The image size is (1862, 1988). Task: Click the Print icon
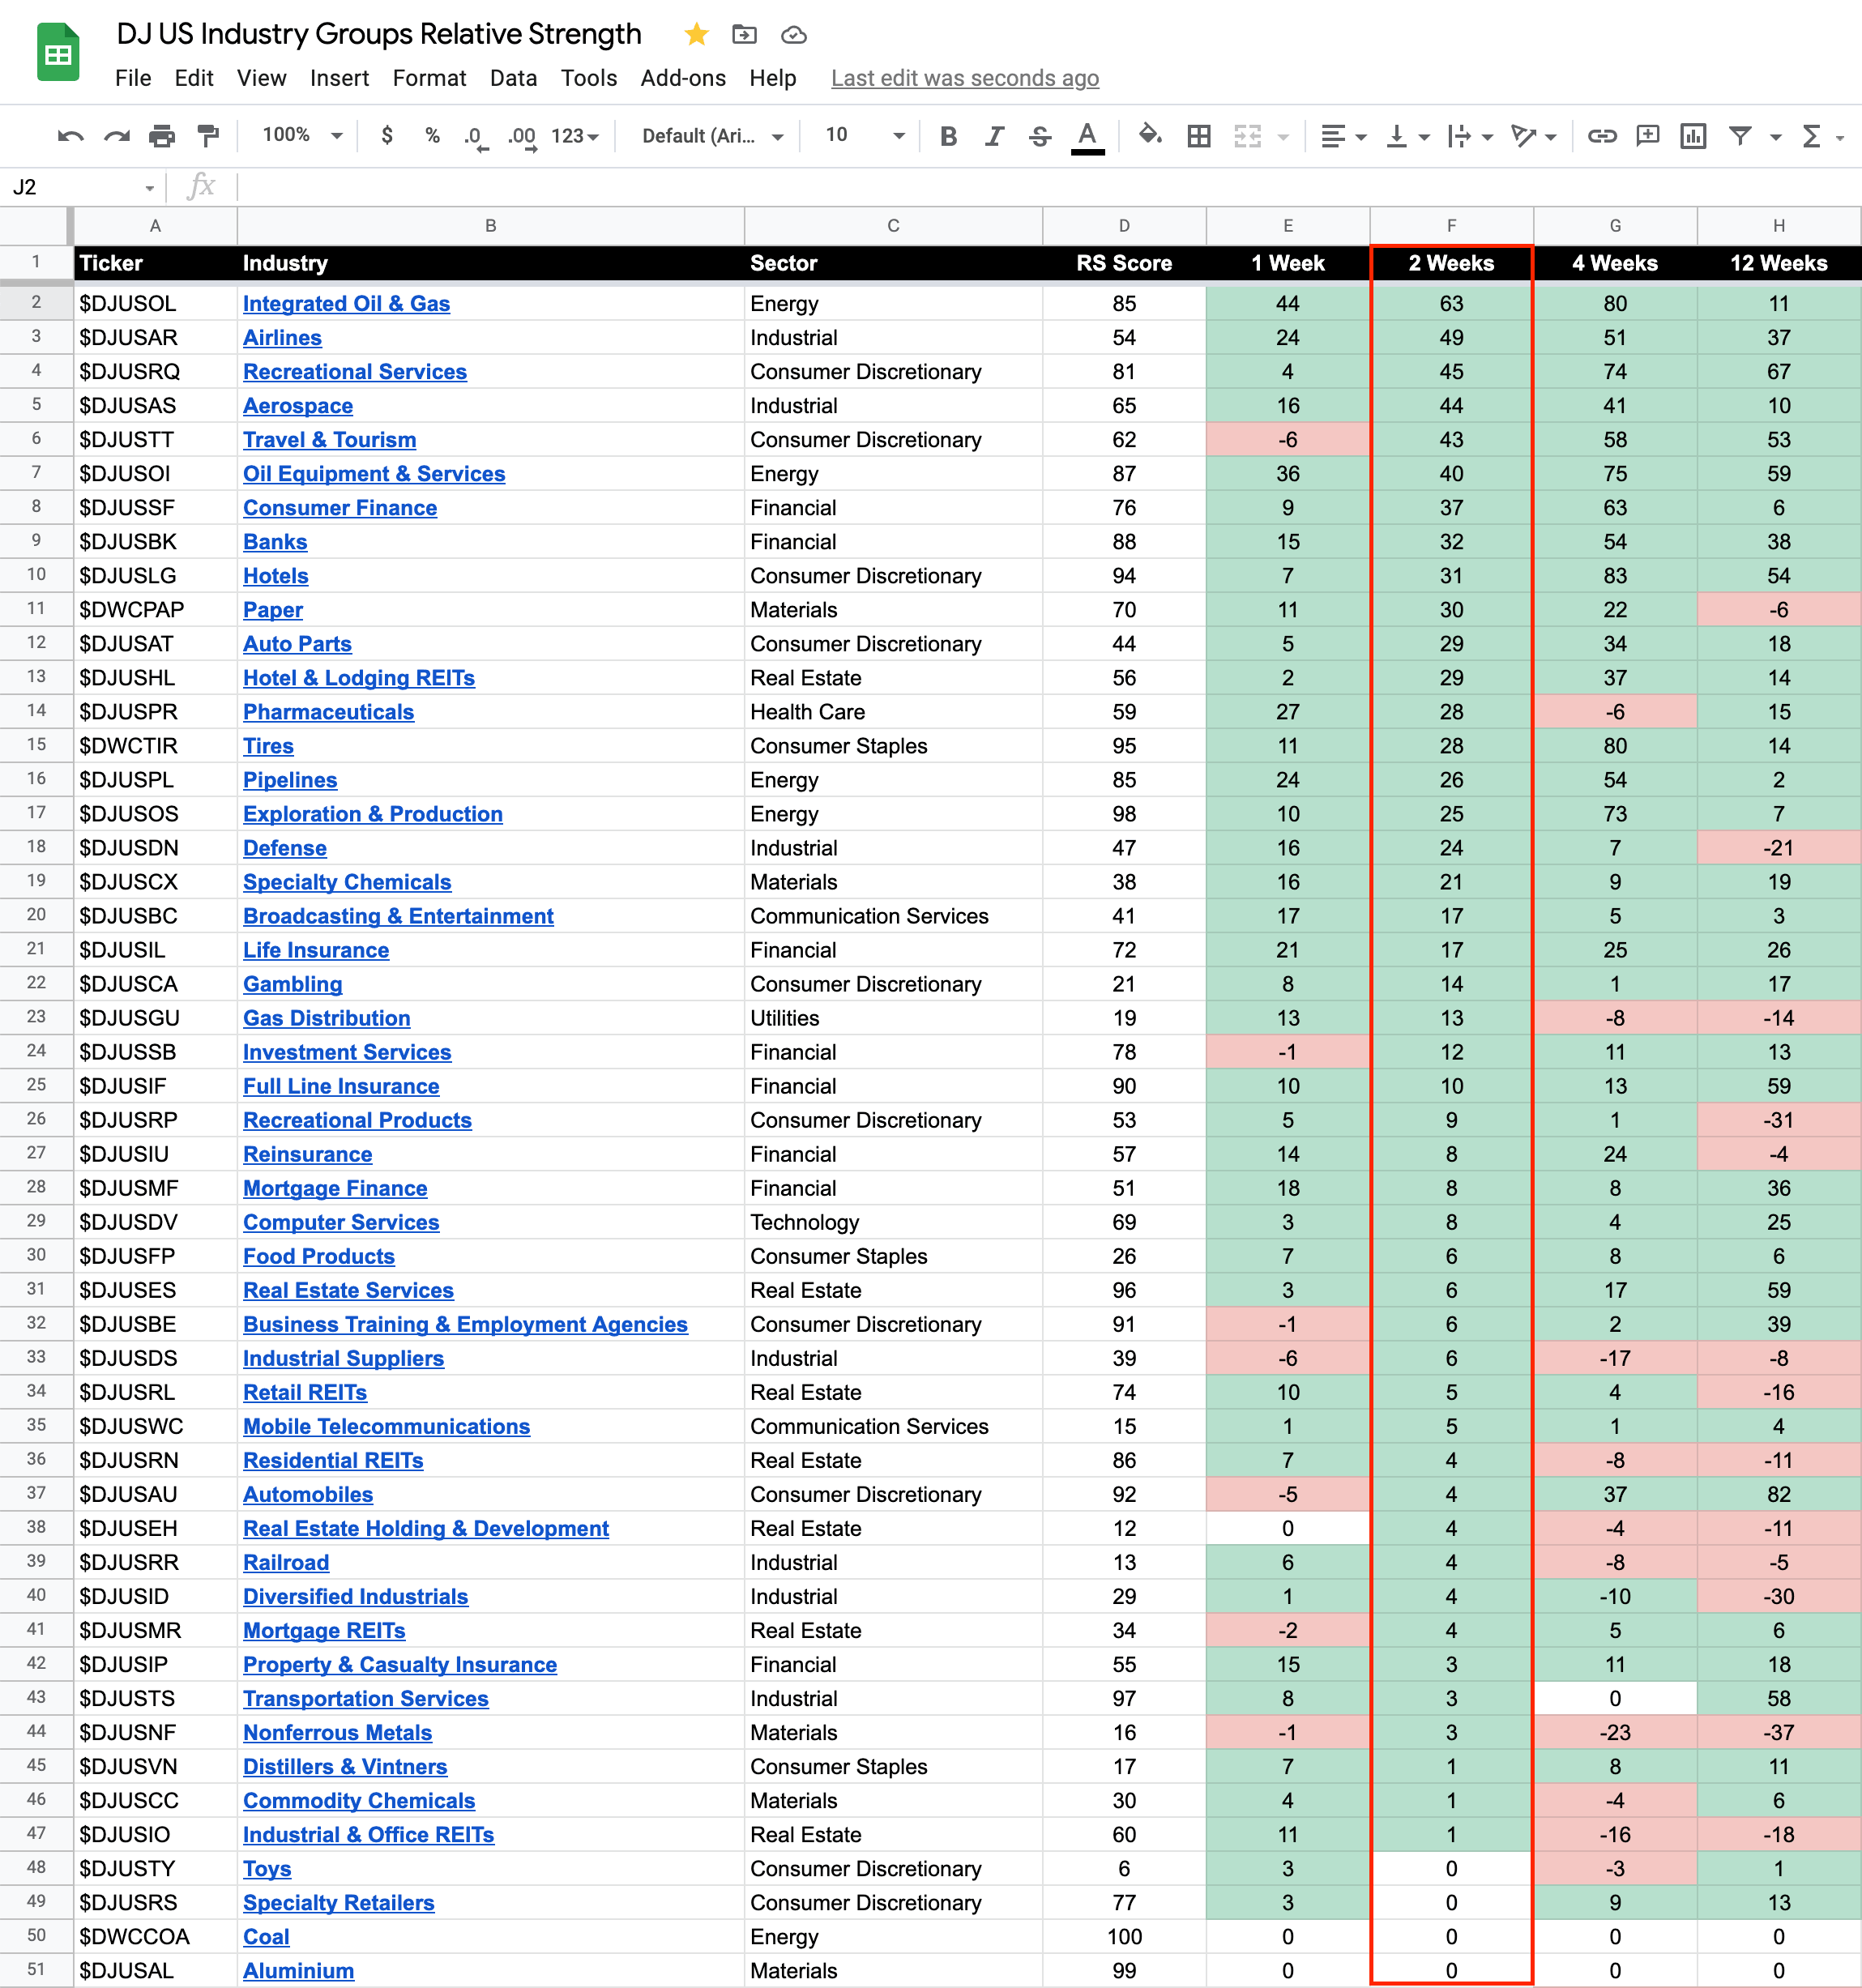162,136
